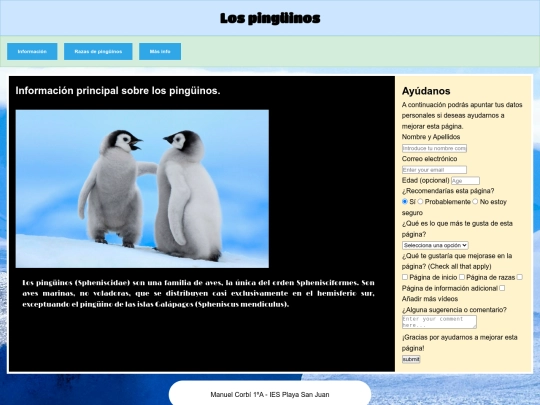
Task: Click the Los pingüinos page title
Action: [x=270, y=18]
